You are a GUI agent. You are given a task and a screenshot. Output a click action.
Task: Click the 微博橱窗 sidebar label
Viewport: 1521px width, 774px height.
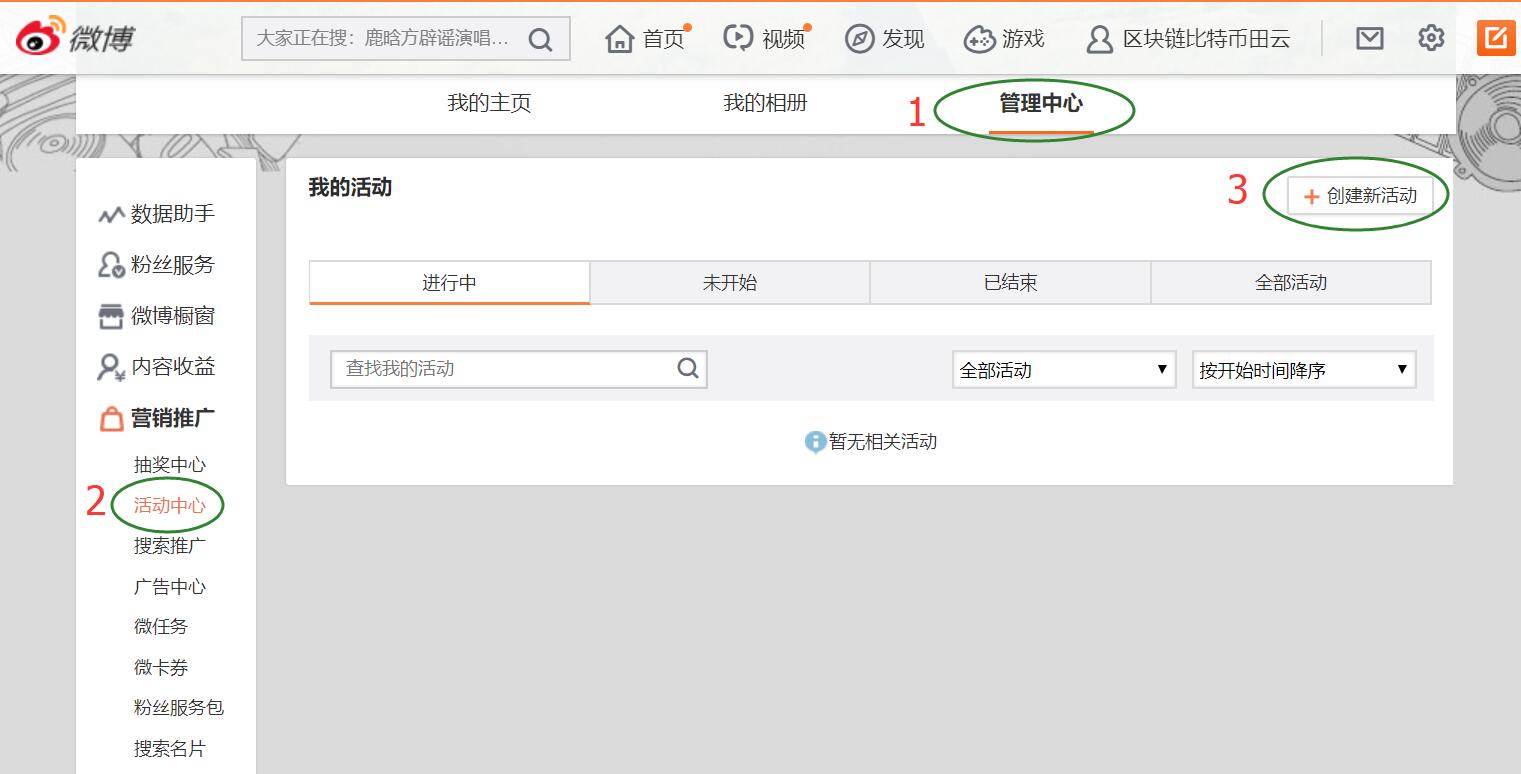(173, 316)
